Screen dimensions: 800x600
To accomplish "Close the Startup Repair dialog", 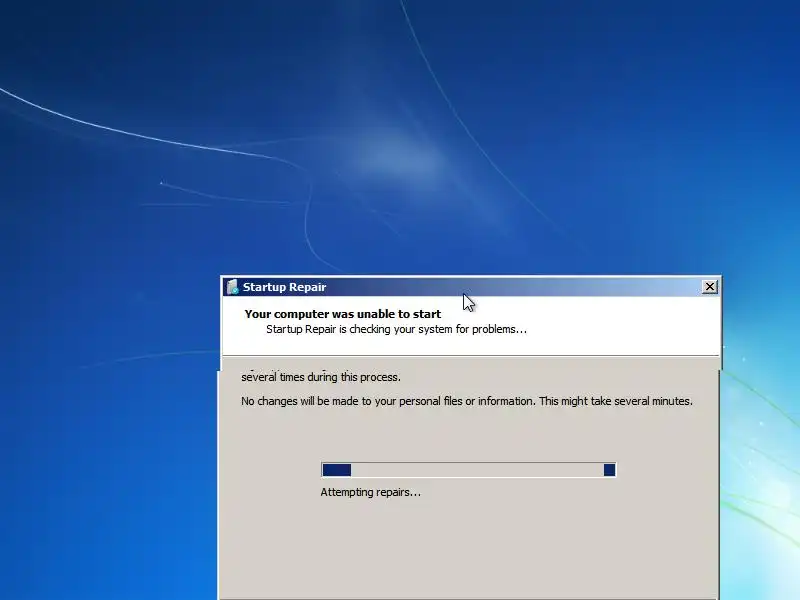I will click(710, 287).
